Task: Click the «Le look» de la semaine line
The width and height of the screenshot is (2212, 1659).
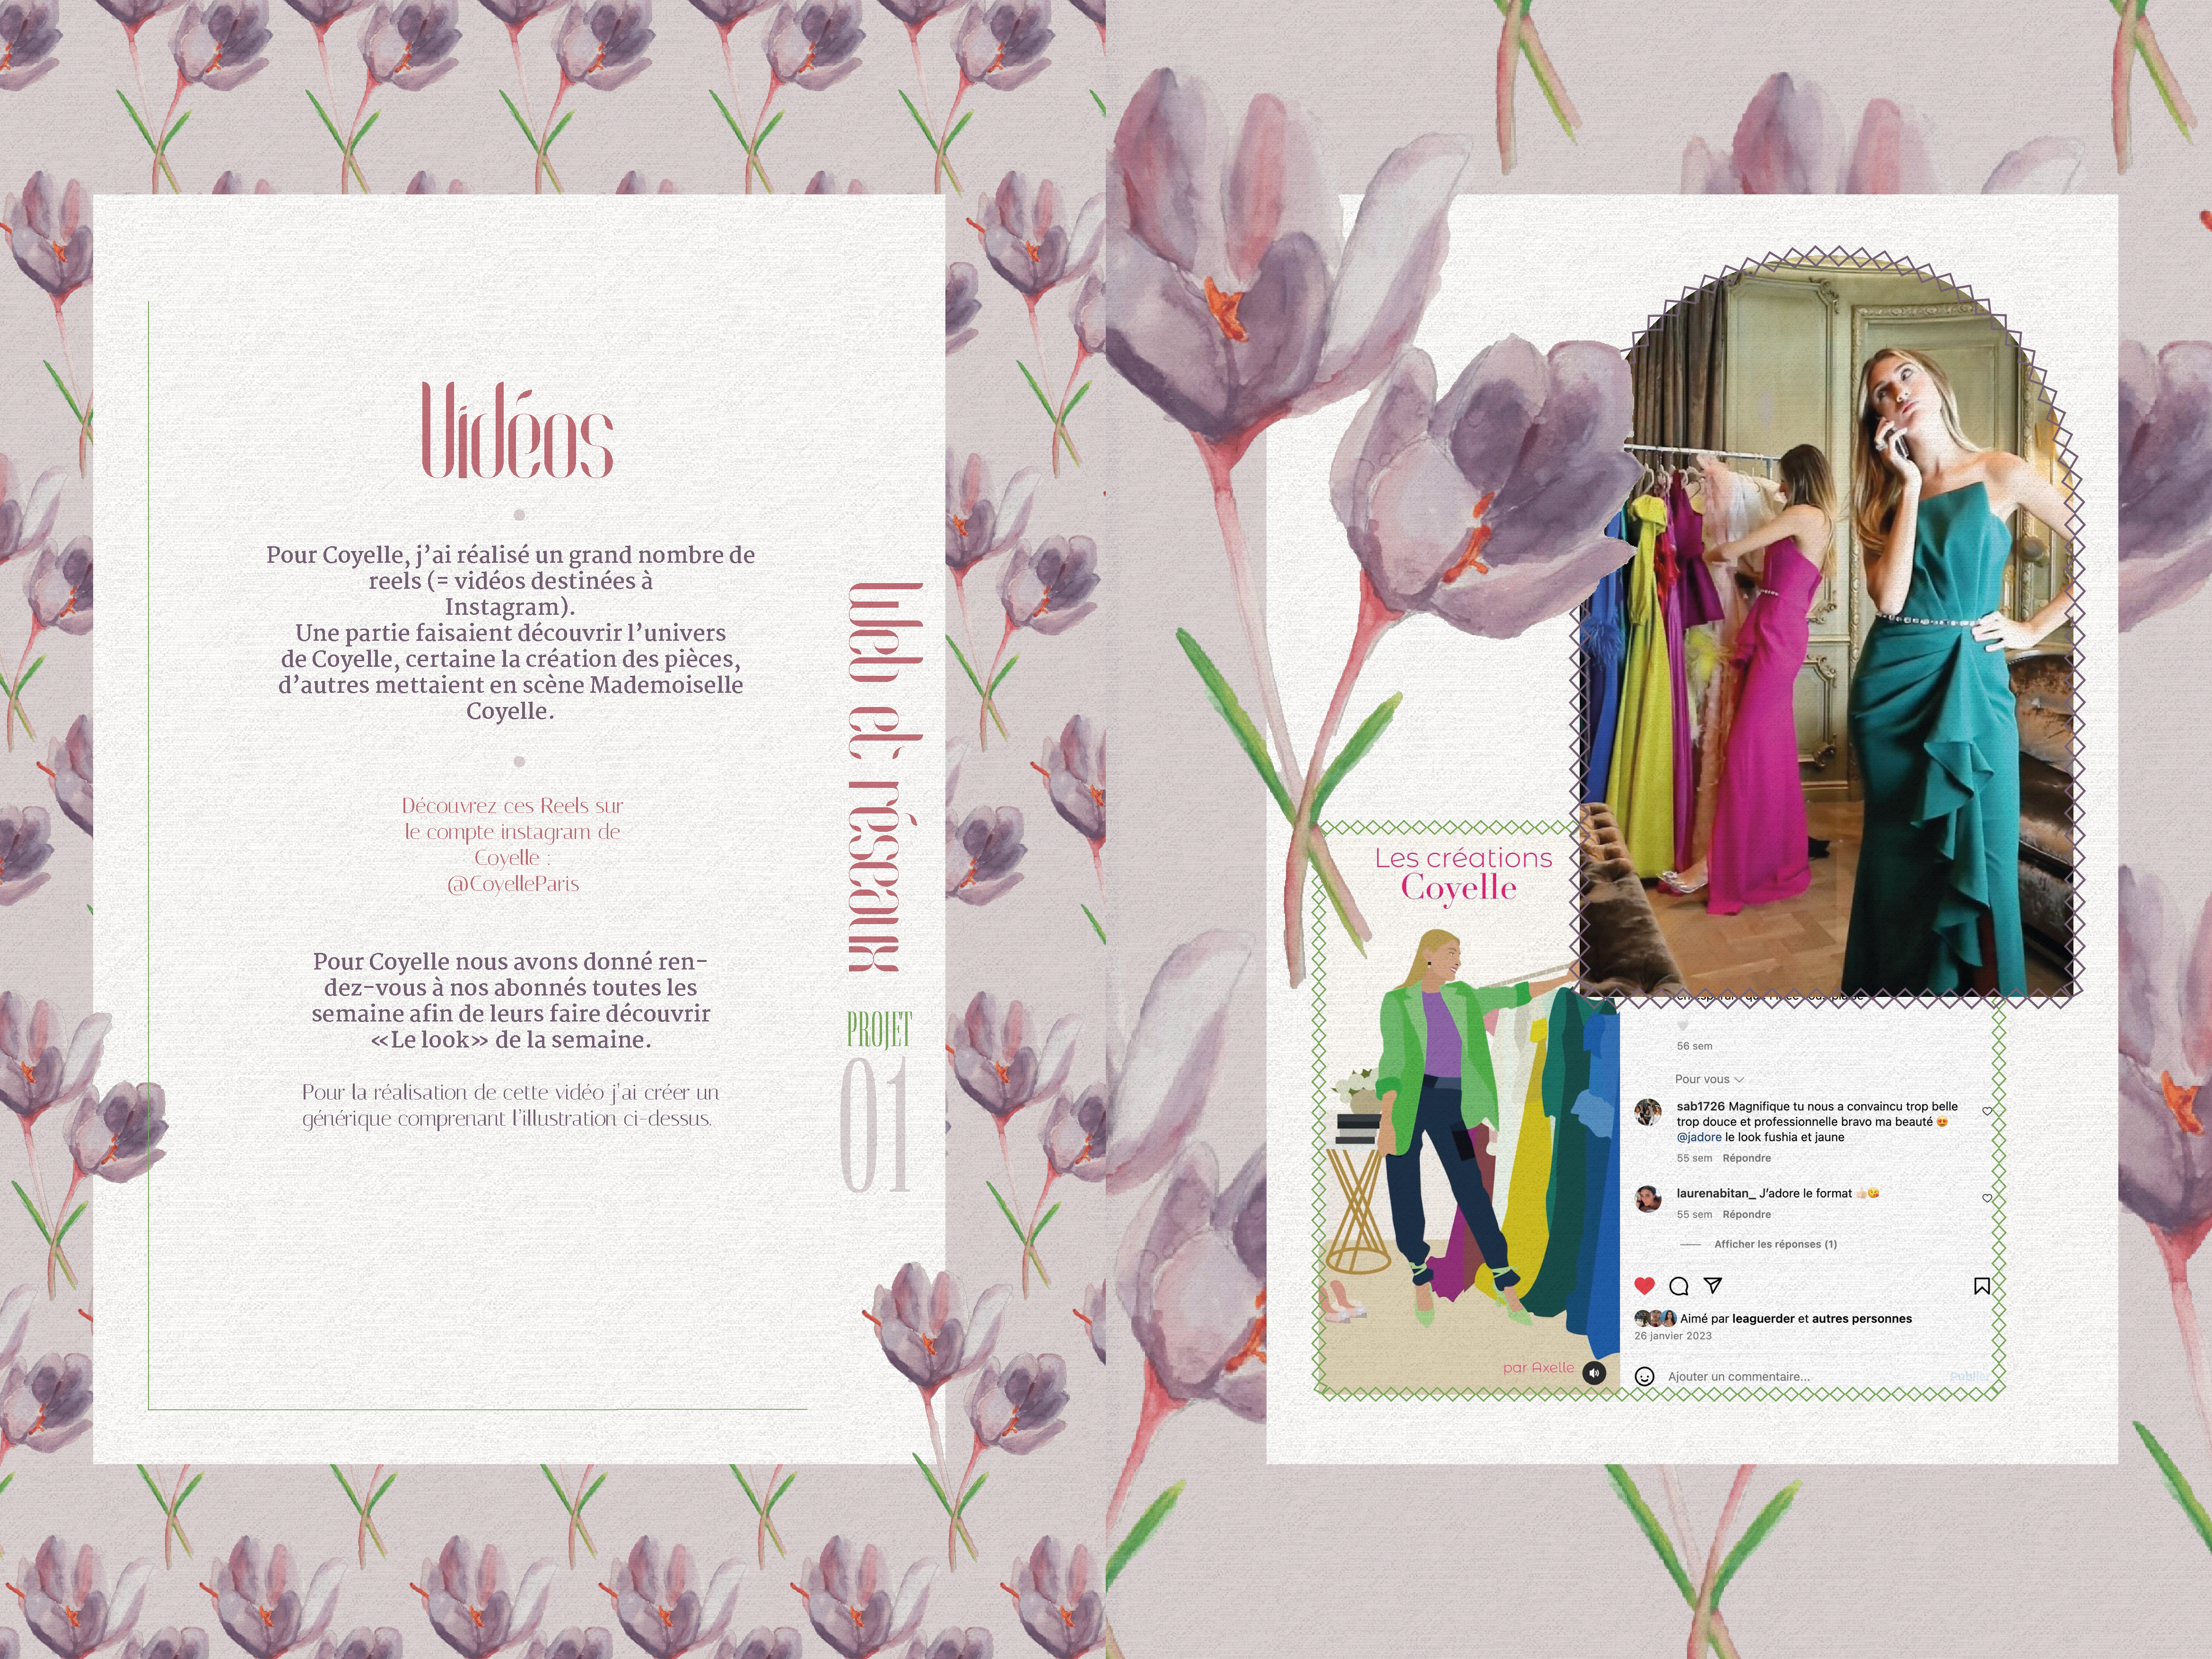Action: (x=510, y=1039)
